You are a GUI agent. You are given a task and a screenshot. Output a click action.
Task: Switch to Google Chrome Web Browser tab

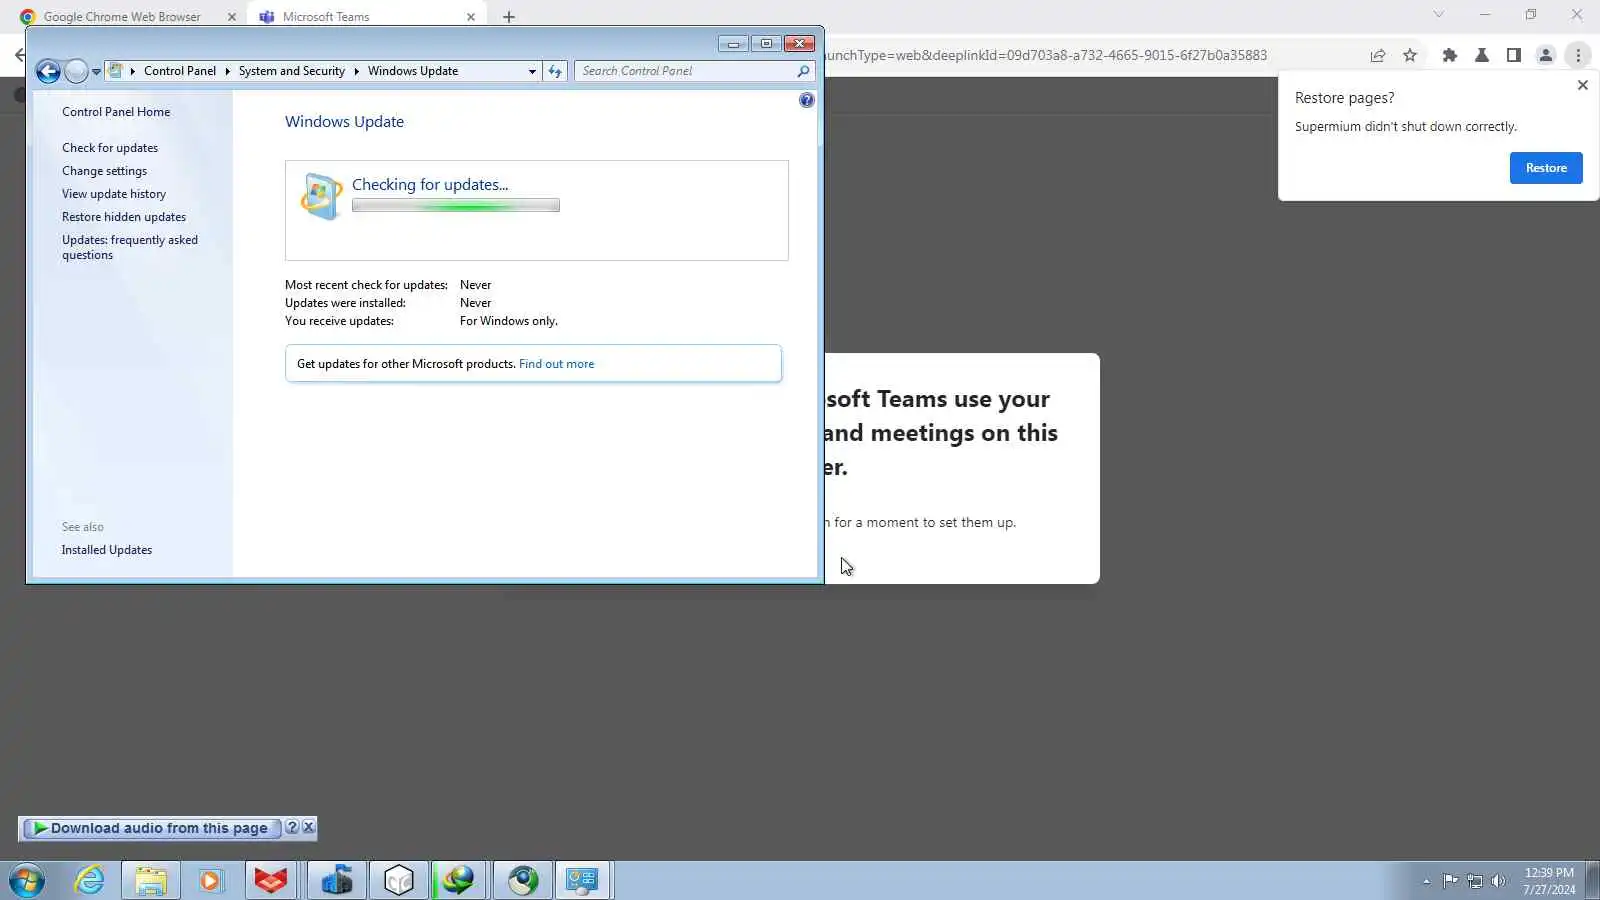pos(122,17)
